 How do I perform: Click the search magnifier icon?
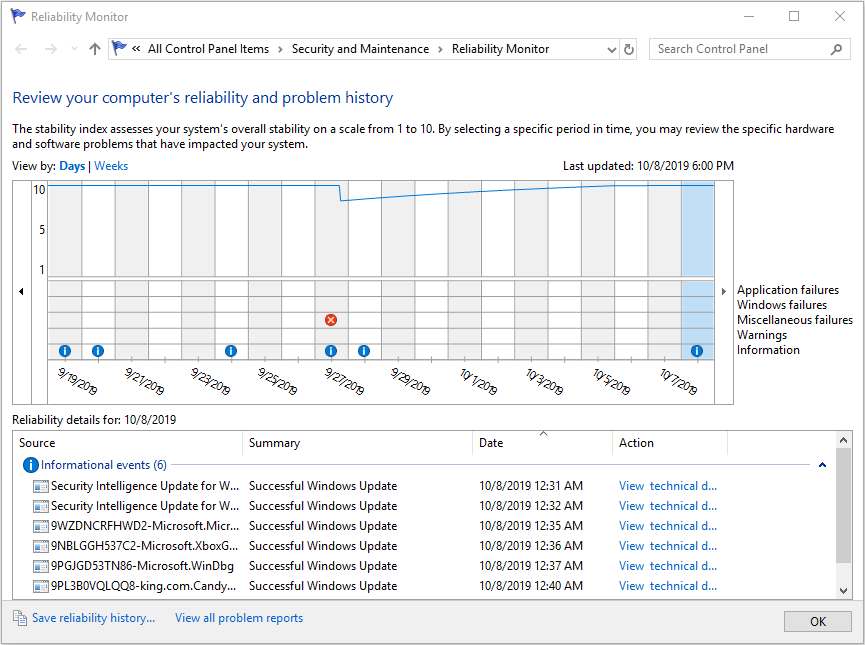(836, 49)
